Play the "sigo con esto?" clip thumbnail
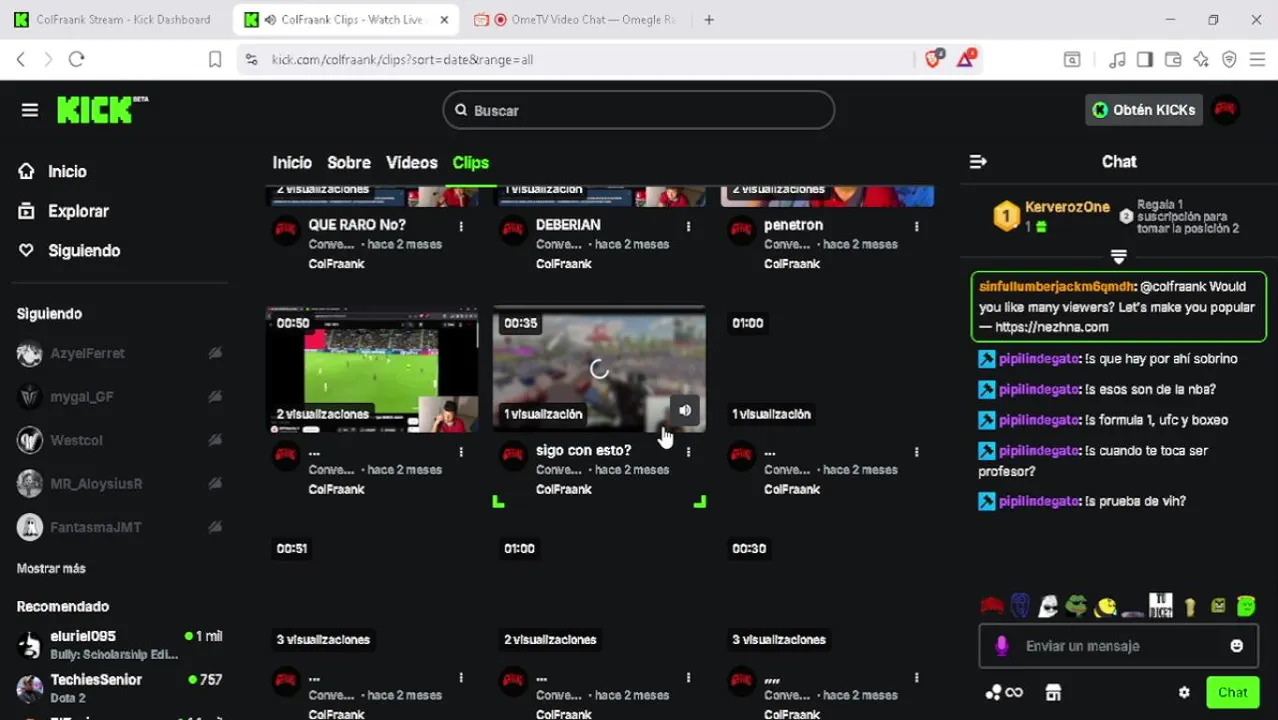The width and height of the screenshot is (1278, 720). click(599, 369)
